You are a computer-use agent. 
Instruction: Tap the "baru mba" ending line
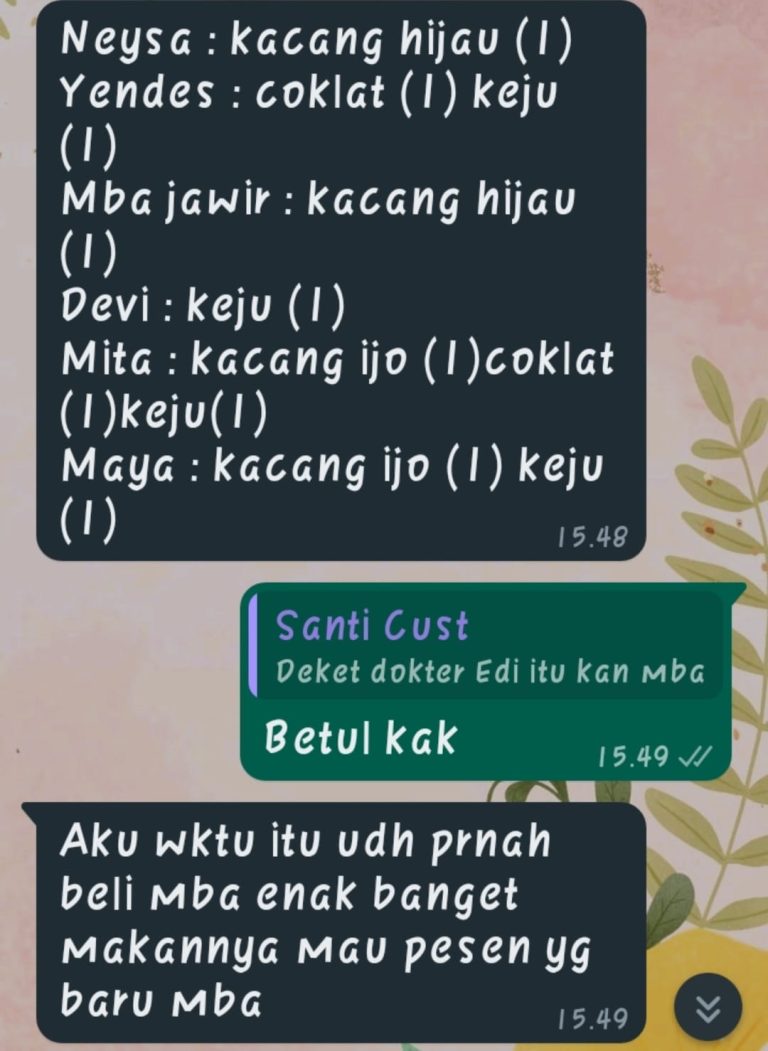tap(161, 1001)
